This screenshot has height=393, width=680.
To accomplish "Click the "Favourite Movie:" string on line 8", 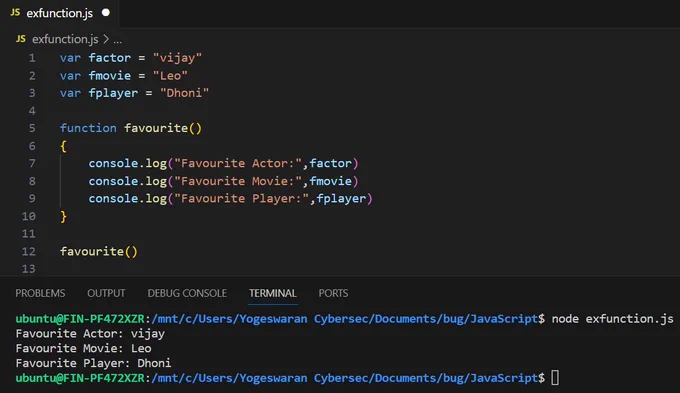I will (238, 181).
